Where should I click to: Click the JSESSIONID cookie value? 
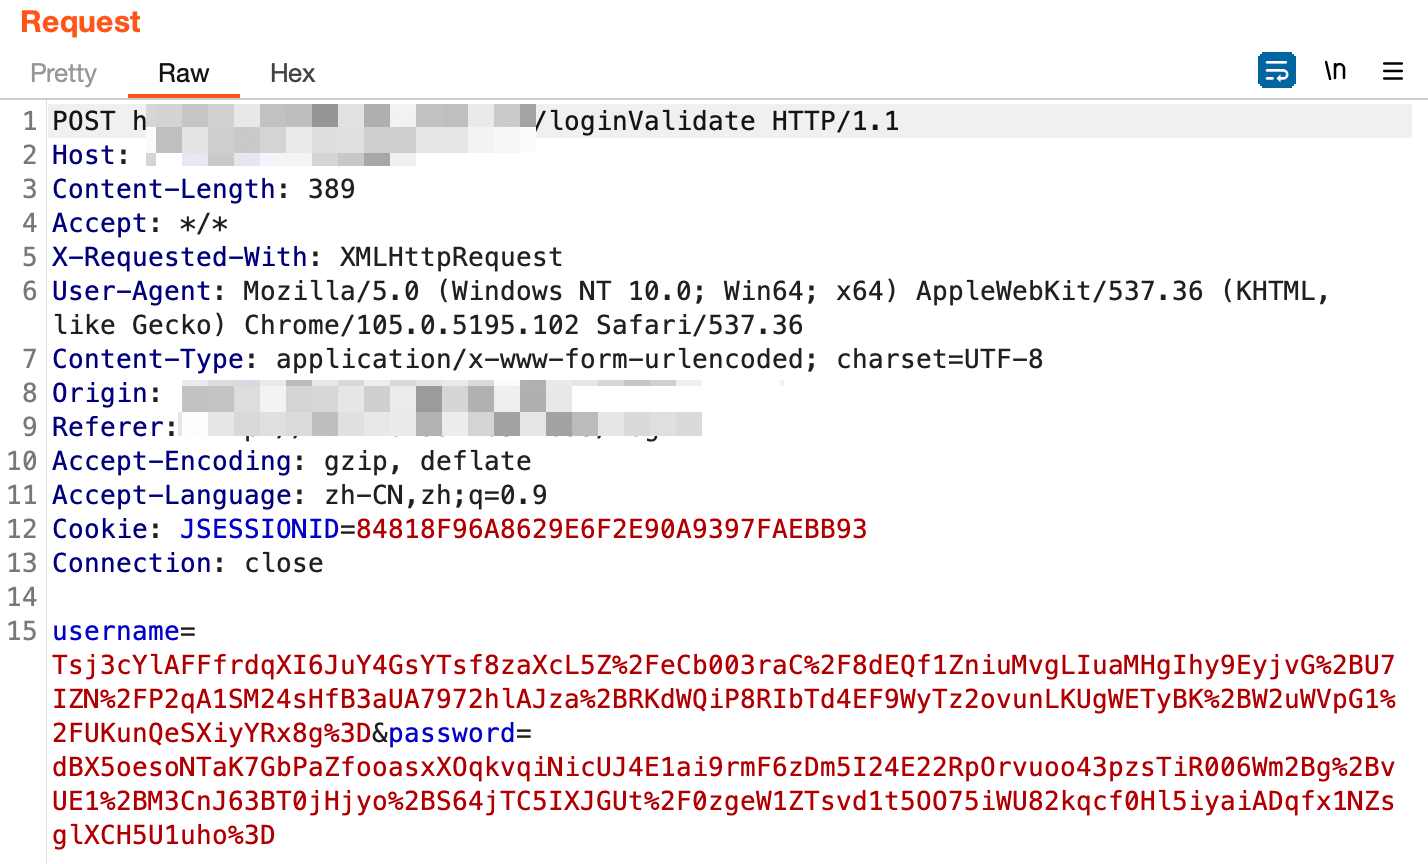[611, 529]
